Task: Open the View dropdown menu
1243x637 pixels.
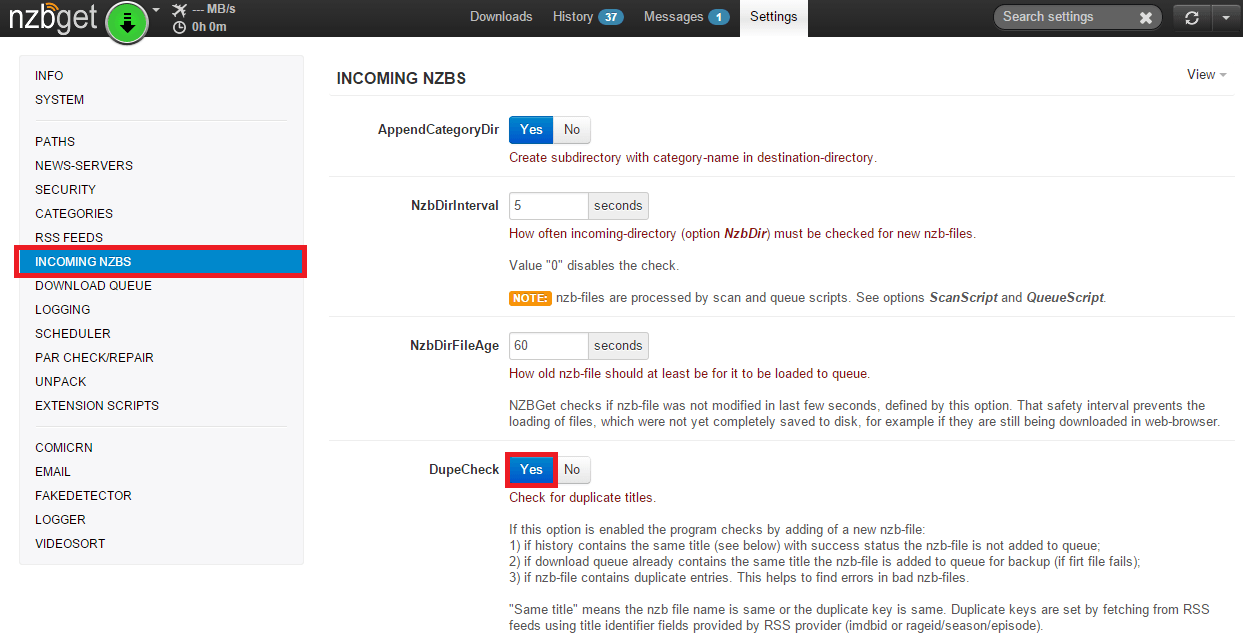Action: click(x=1205, y=75)
